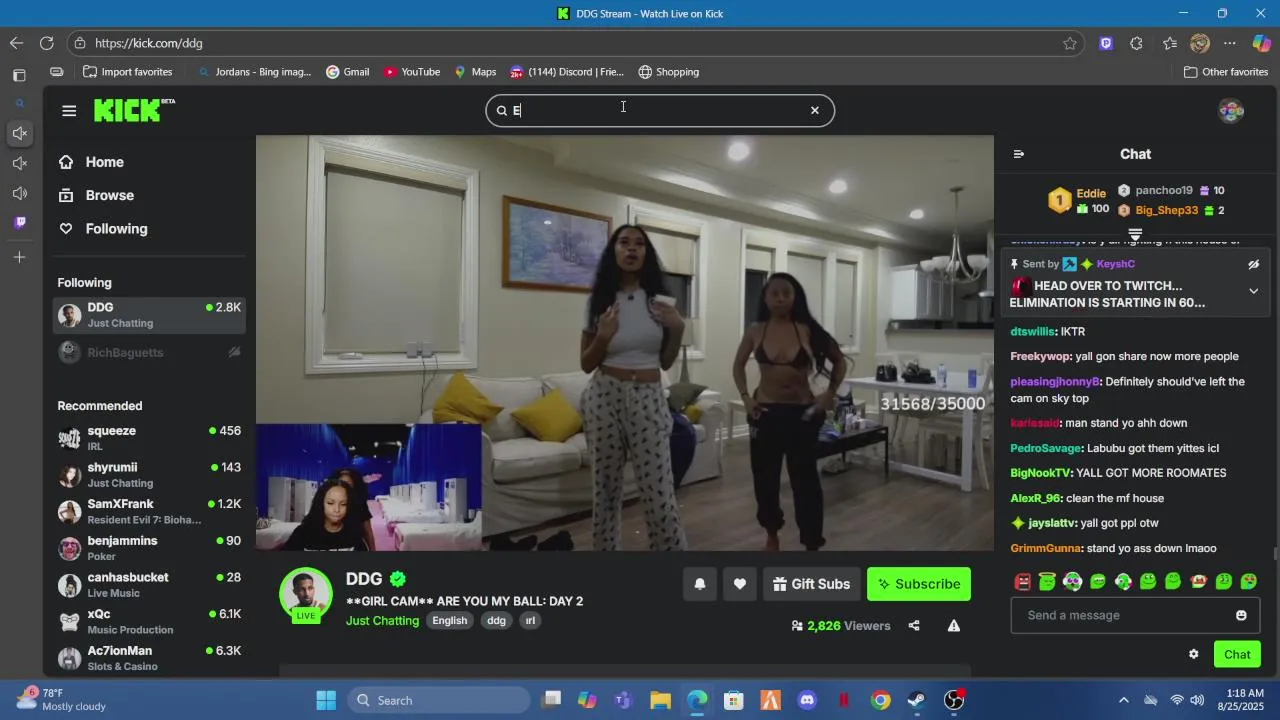This screenshot has width=1280, height=720.
Task: Open YouTube bookmark
Action: (412, 72)
